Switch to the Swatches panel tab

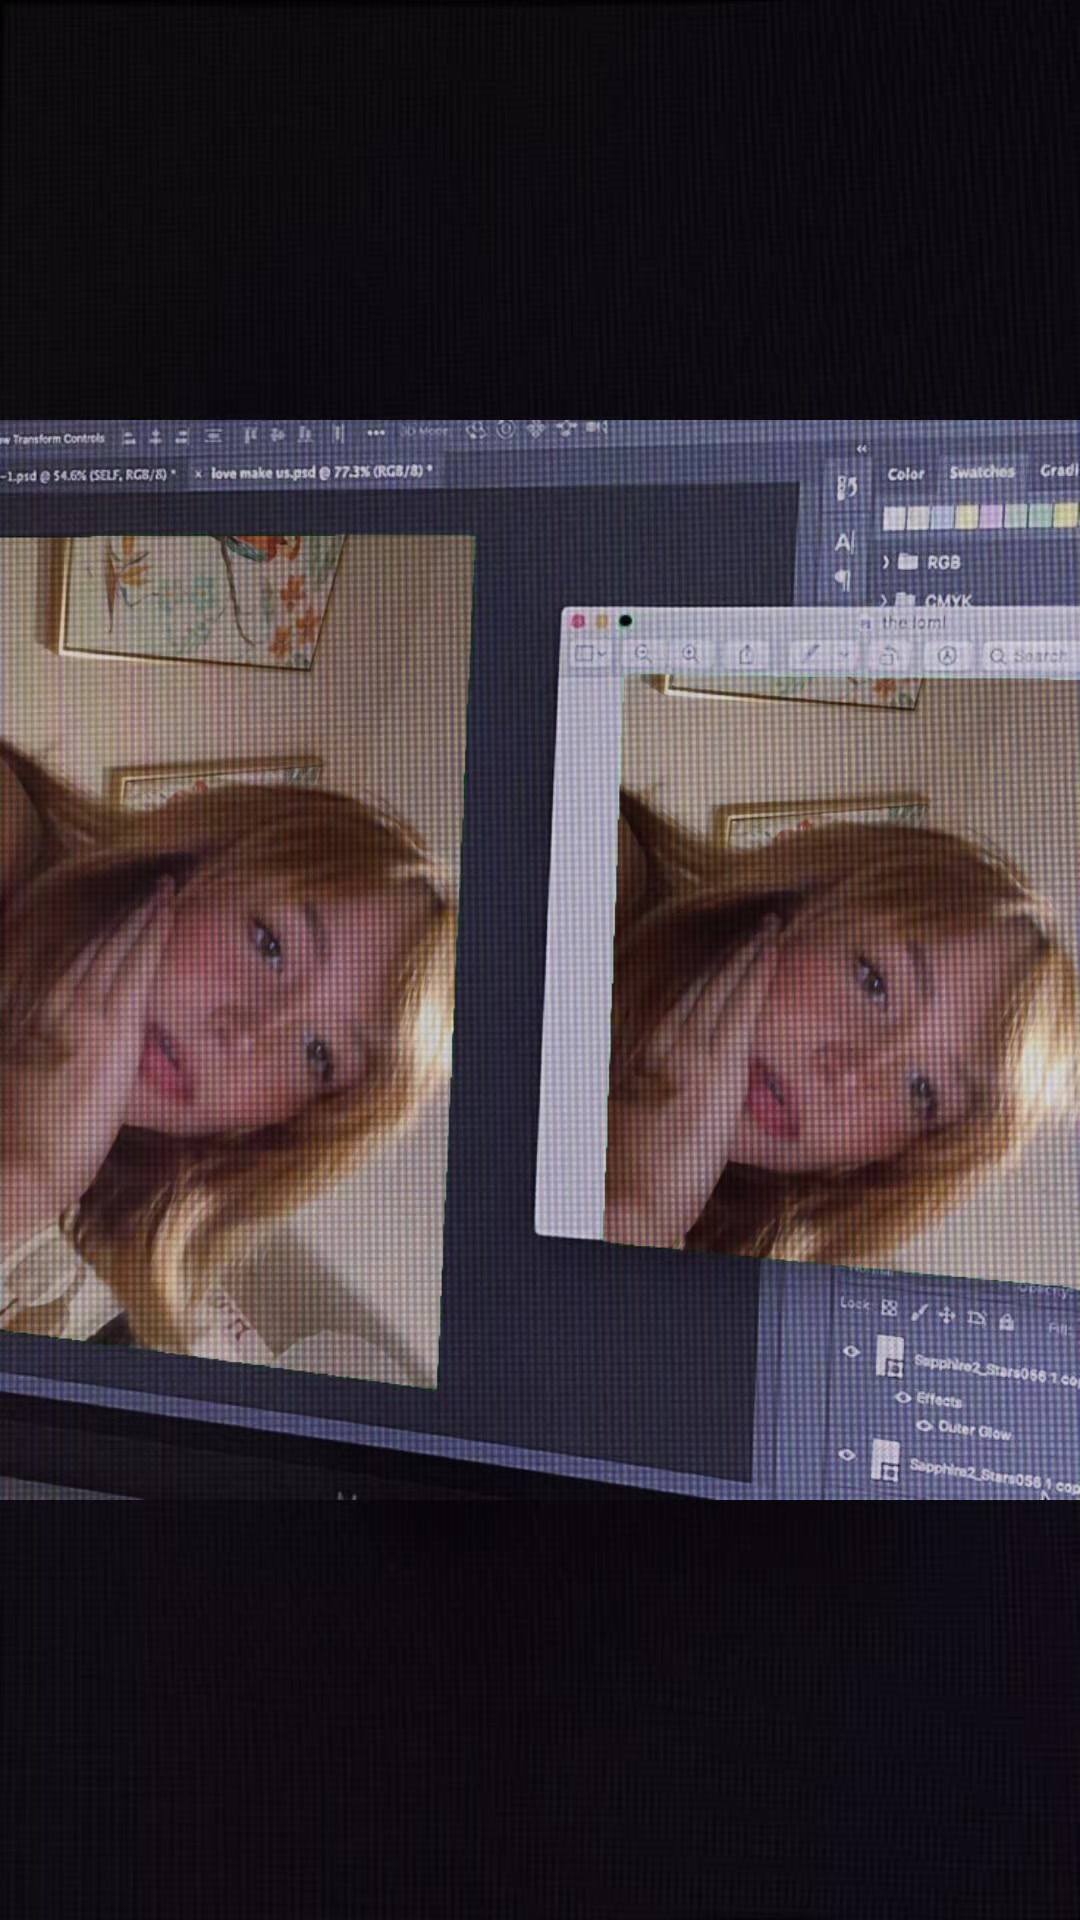click(982, 472)
